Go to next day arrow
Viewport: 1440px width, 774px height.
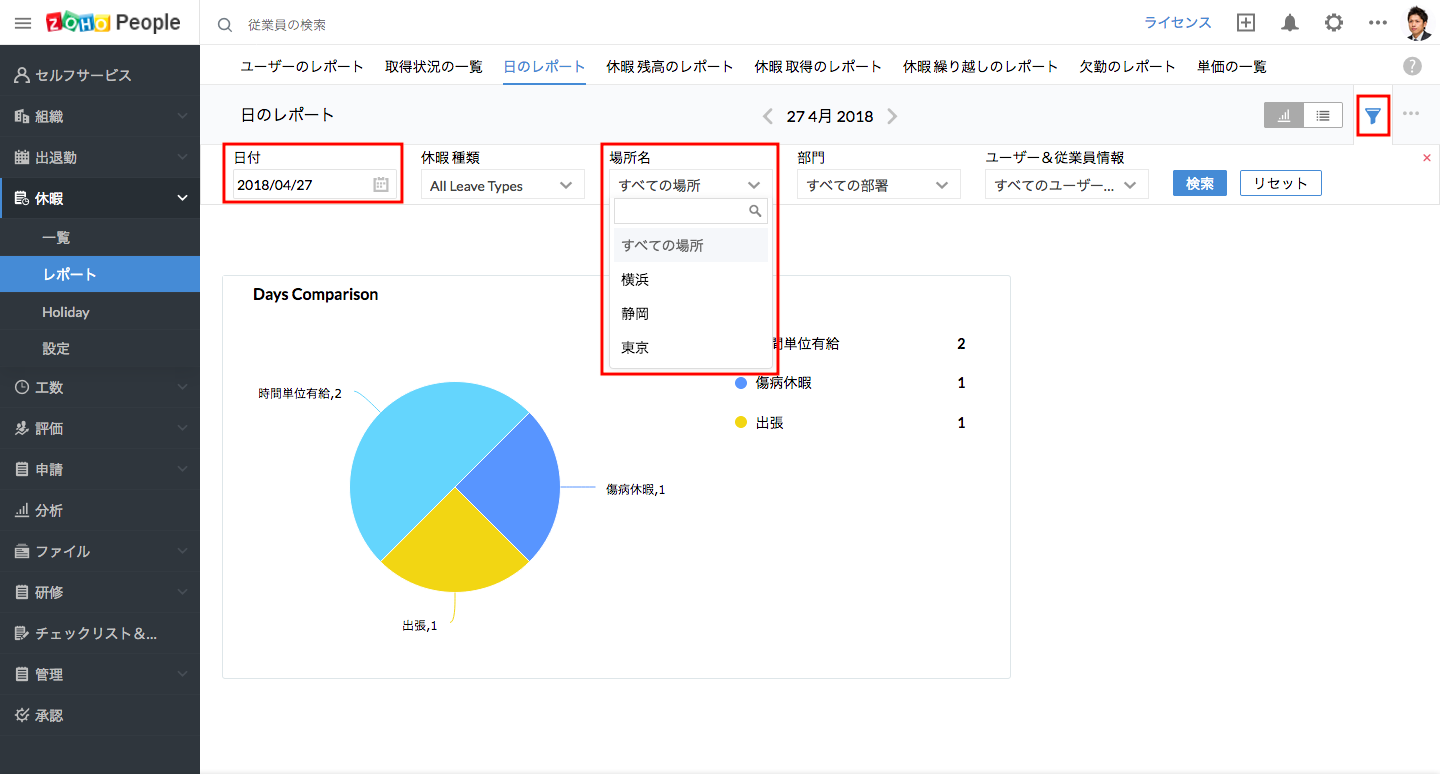(x=892, y=116)
